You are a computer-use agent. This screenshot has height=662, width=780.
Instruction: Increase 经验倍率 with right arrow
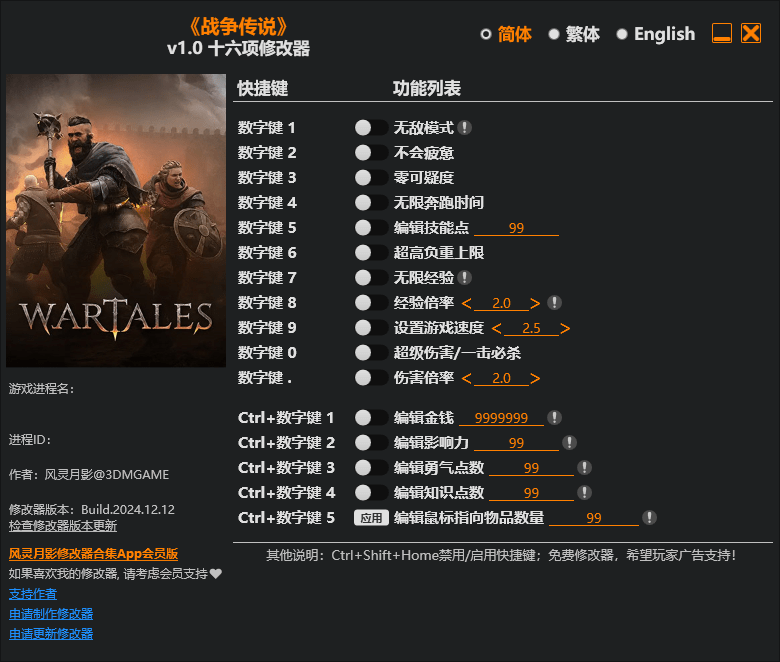(x=535, y=303)
